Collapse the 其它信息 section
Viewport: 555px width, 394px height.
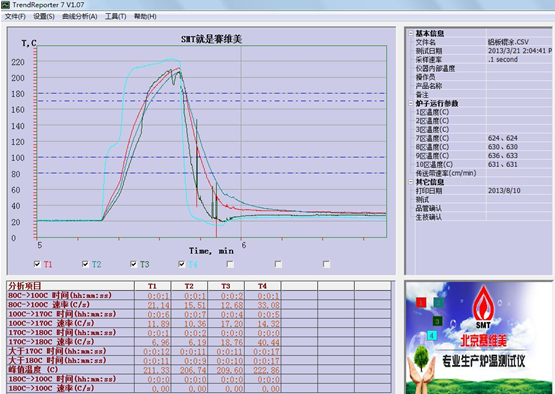click(411, 182)
